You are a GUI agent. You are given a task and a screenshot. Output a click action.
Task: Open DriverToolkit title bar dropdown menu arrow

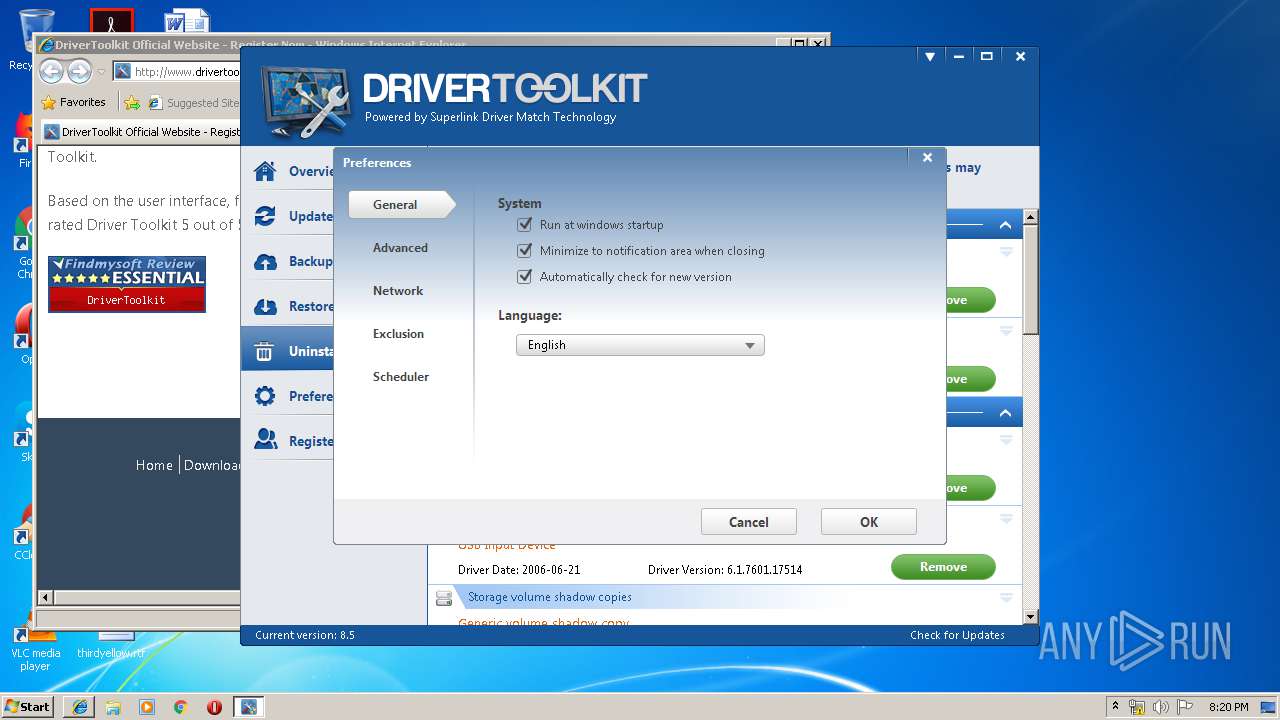[x=930, y=57]
